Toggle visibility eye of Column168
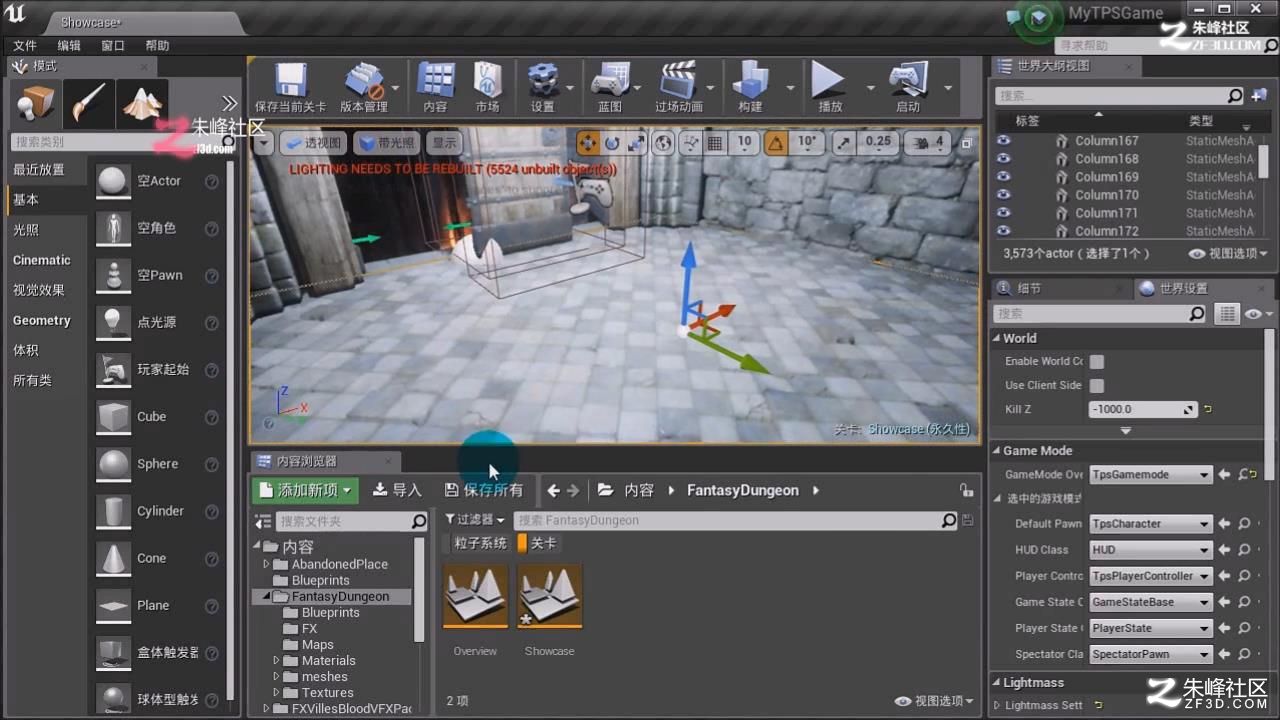 1004,159
